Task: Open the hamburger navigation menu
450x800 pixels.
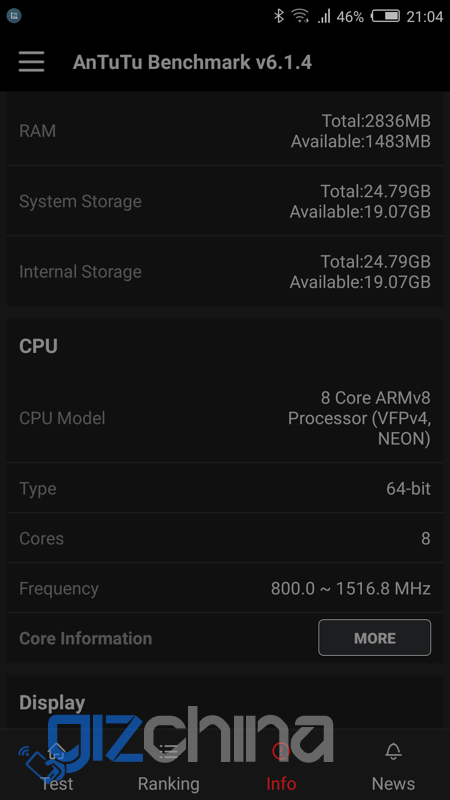Action: [32, 62]
